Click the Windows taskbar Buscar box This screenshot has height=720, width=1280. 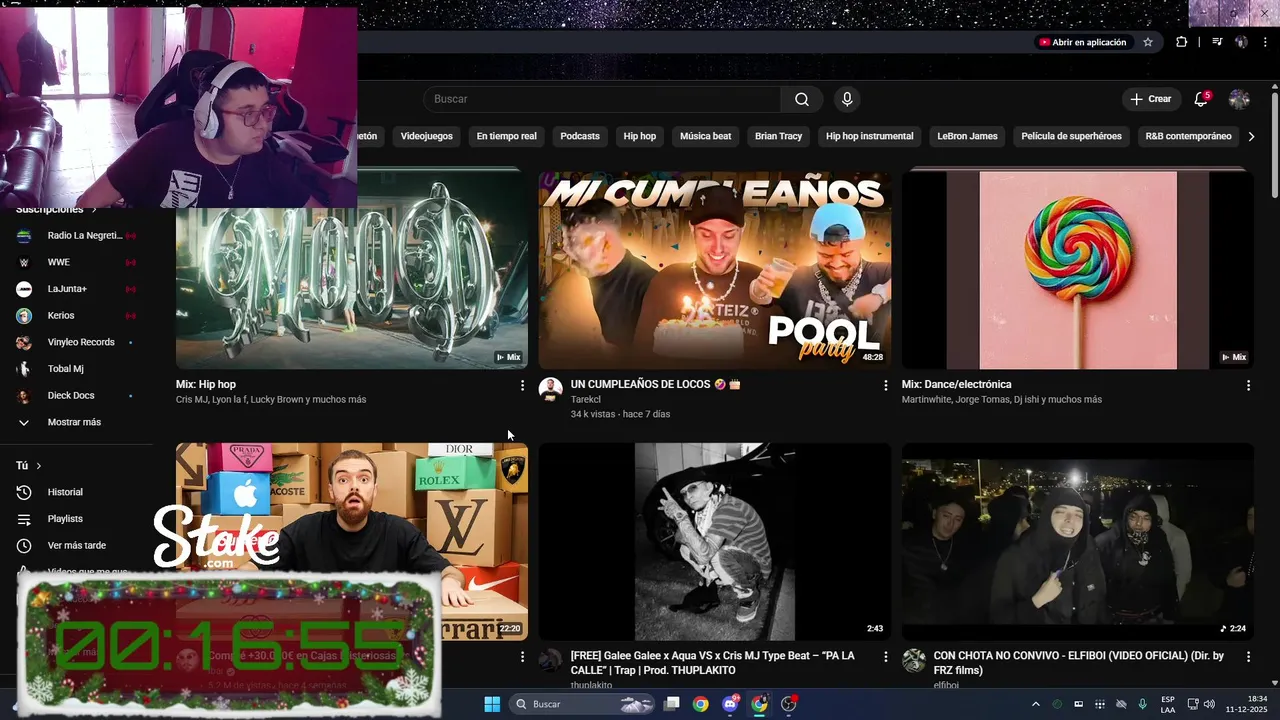tap(582, 704)
